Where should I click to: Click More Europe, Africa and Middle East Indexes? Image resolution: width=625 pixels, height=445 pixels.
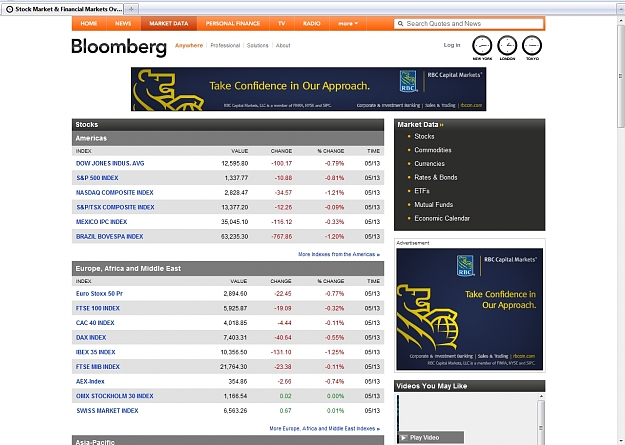tap(324, 428)
